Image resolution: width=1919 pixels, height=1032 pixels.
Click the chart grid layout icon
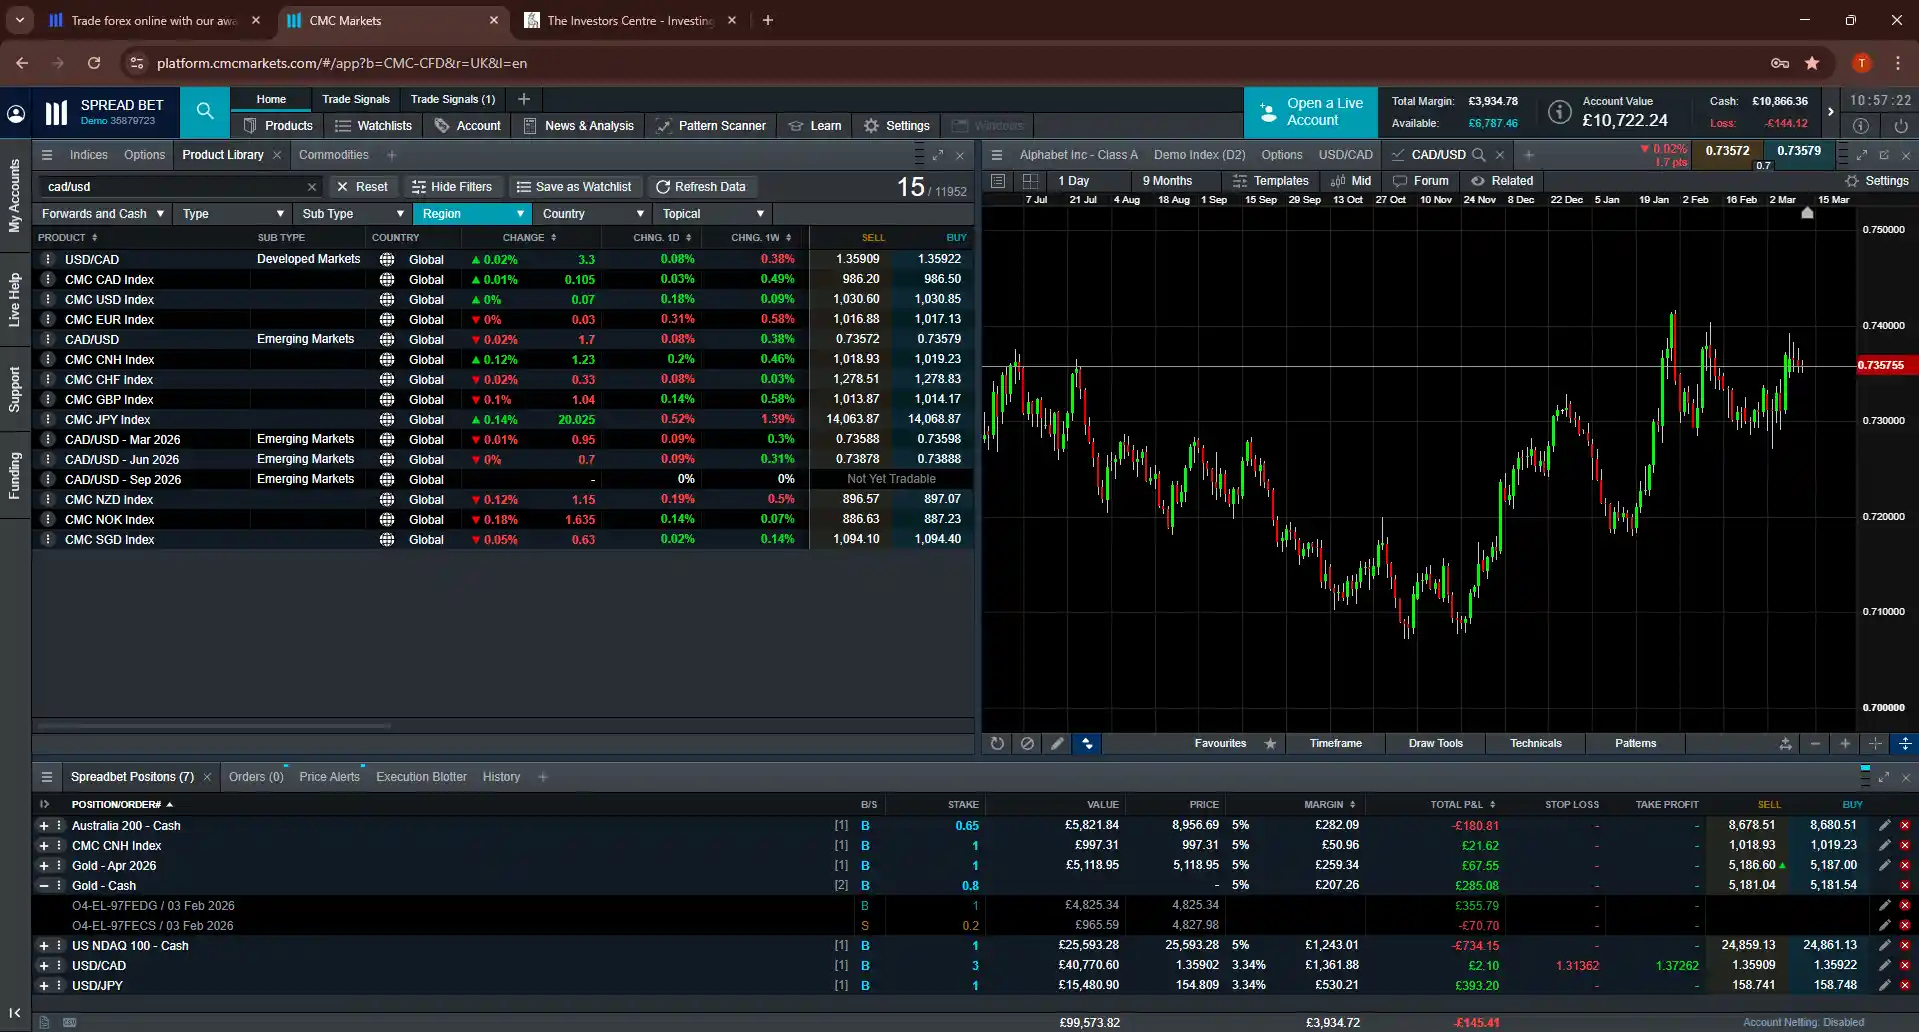[x=1030, y=181]
